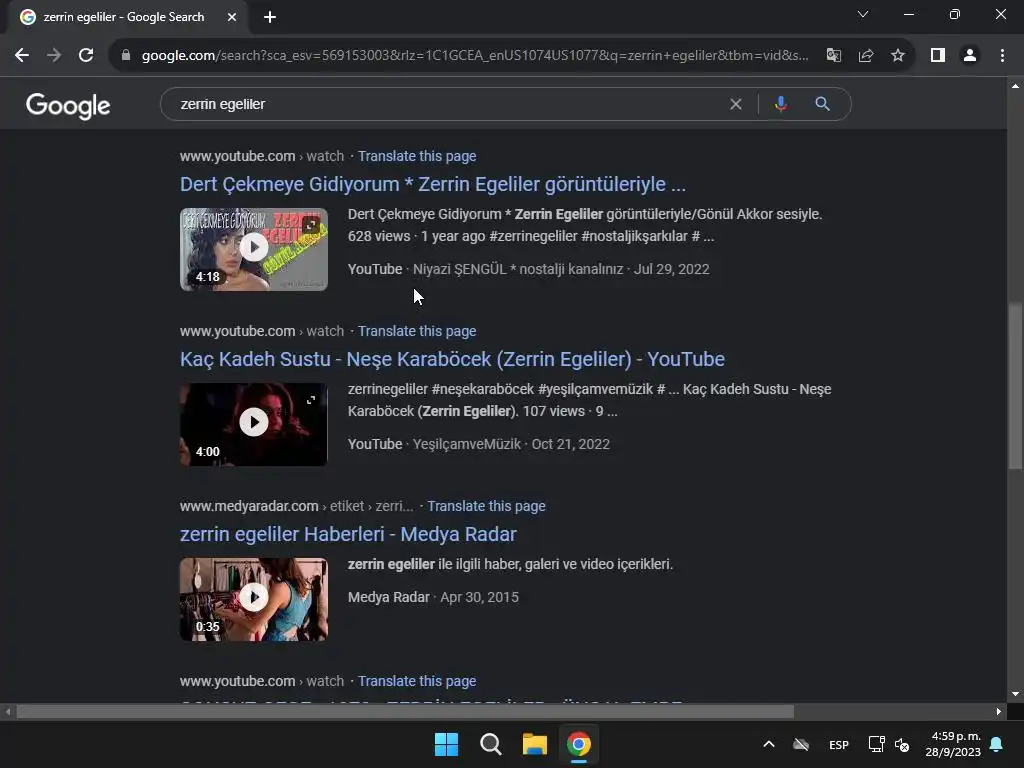Screen dimensions: 1024x768
Task: Translate this page for bottom youtube result
Action: (x=417, y=681)
